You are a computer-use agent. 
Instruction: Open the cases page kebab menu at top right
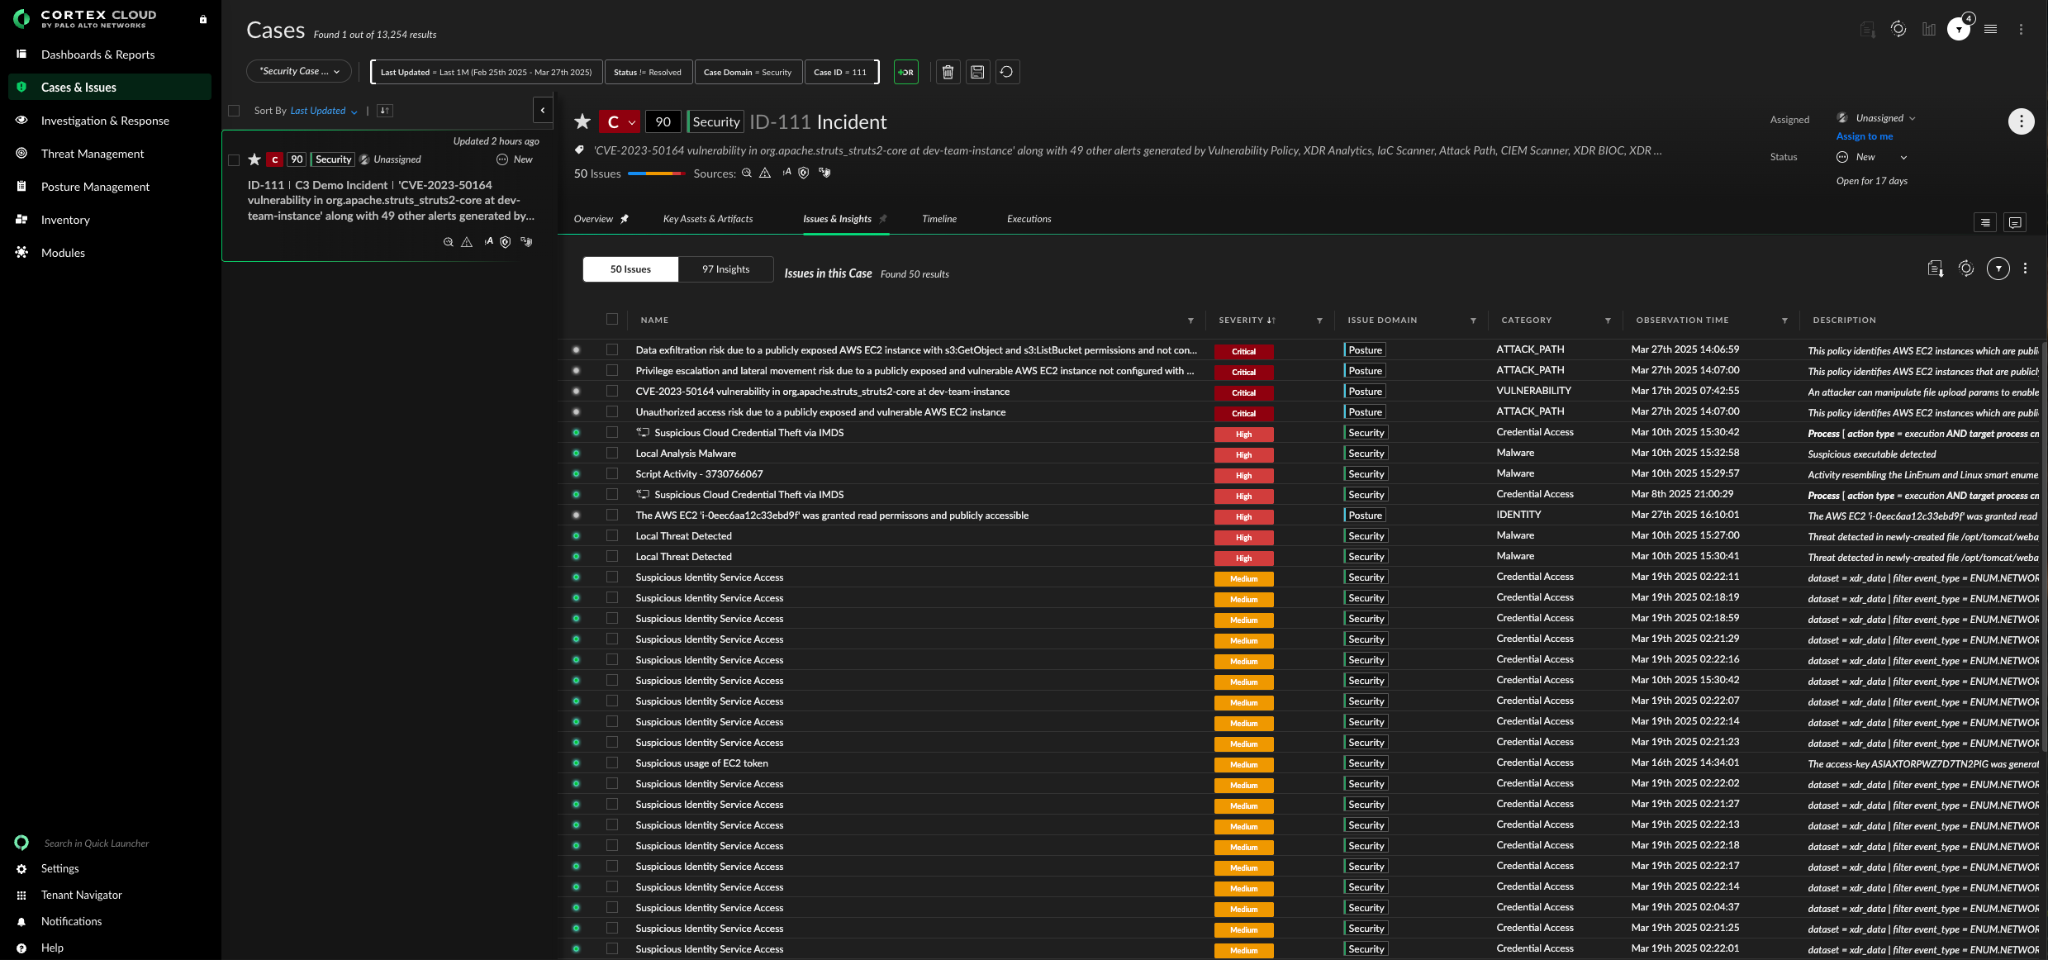coord(2021,29)
